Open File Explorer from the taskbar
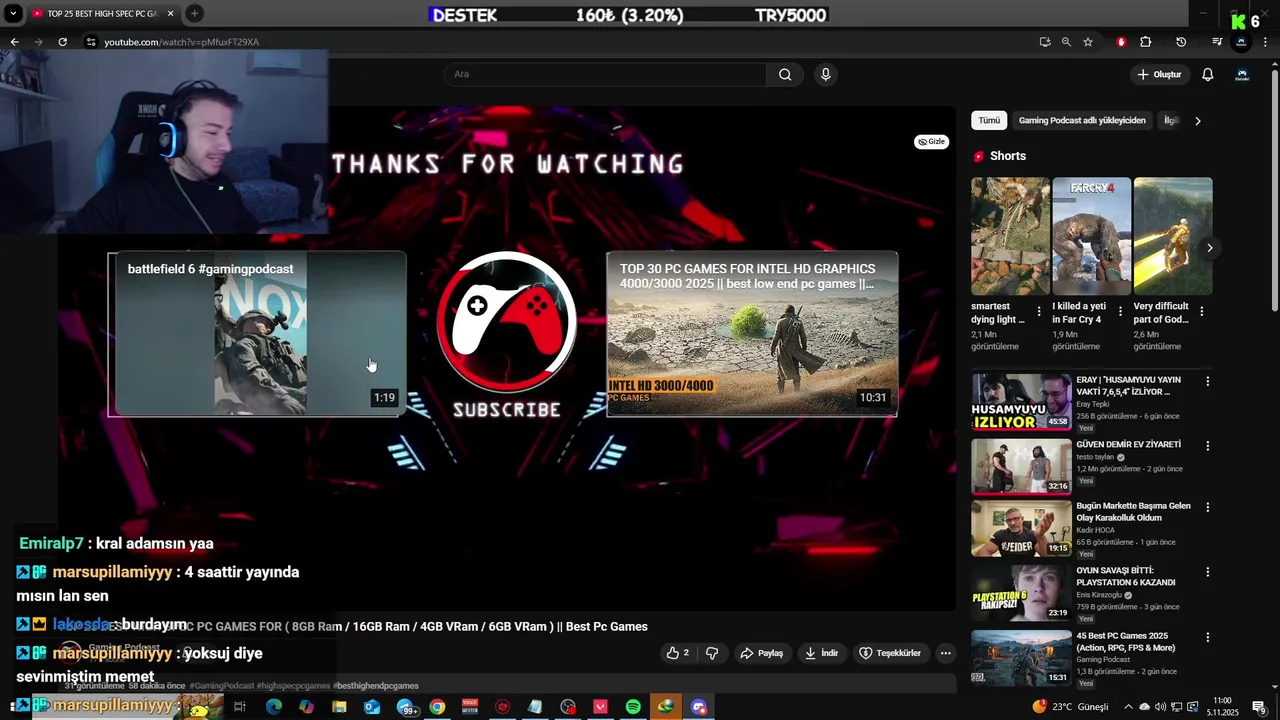 [x=339, y=707]
